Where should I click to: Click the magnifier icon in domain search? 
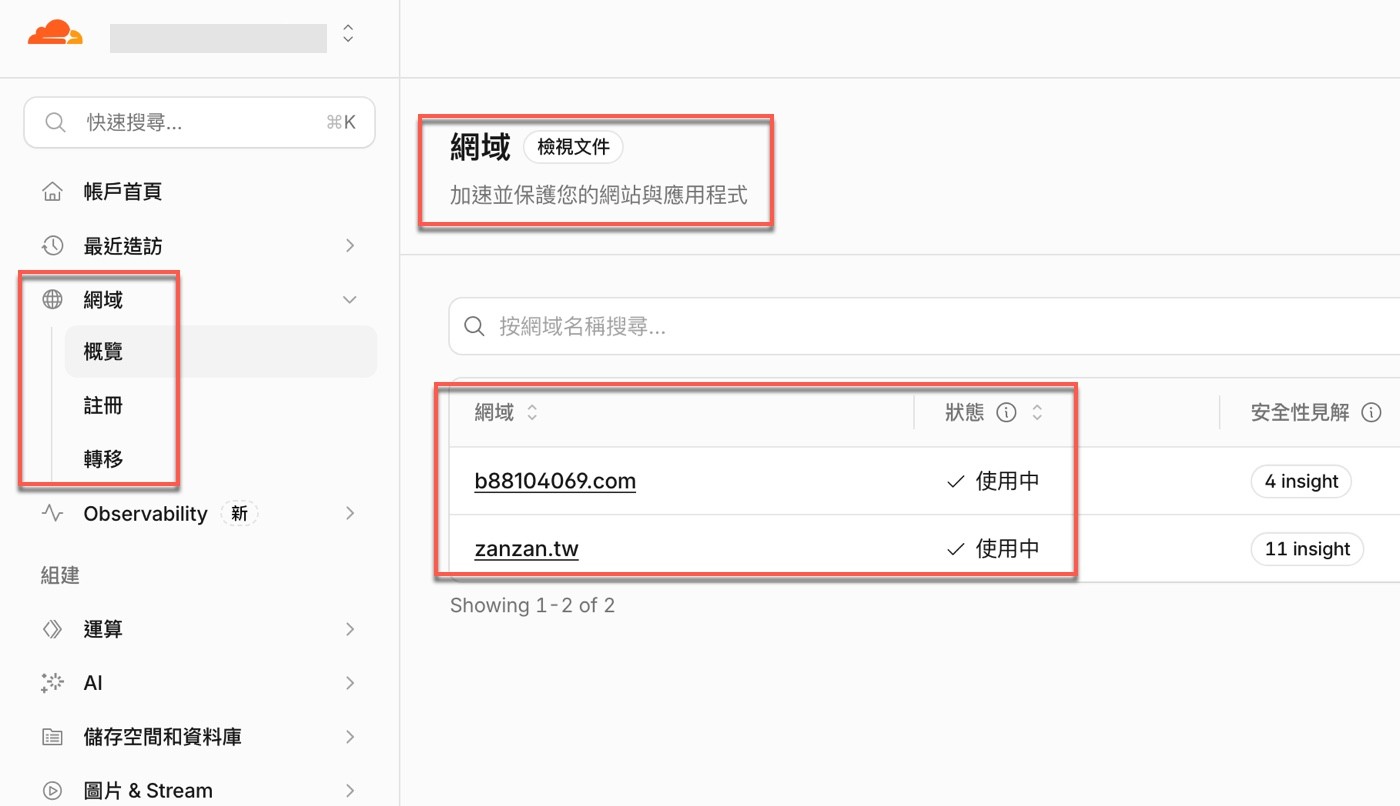point(477,326)
